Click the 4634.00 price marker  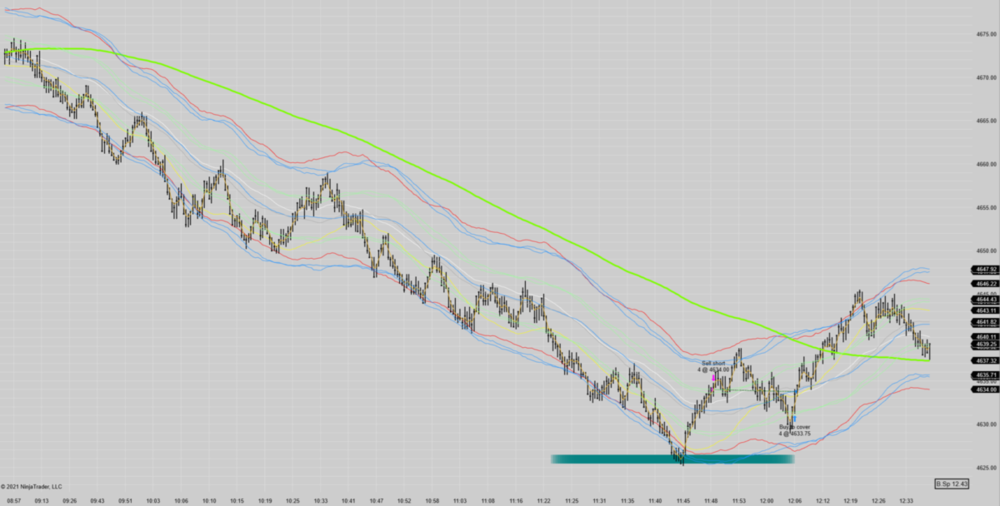click(984, 389)
